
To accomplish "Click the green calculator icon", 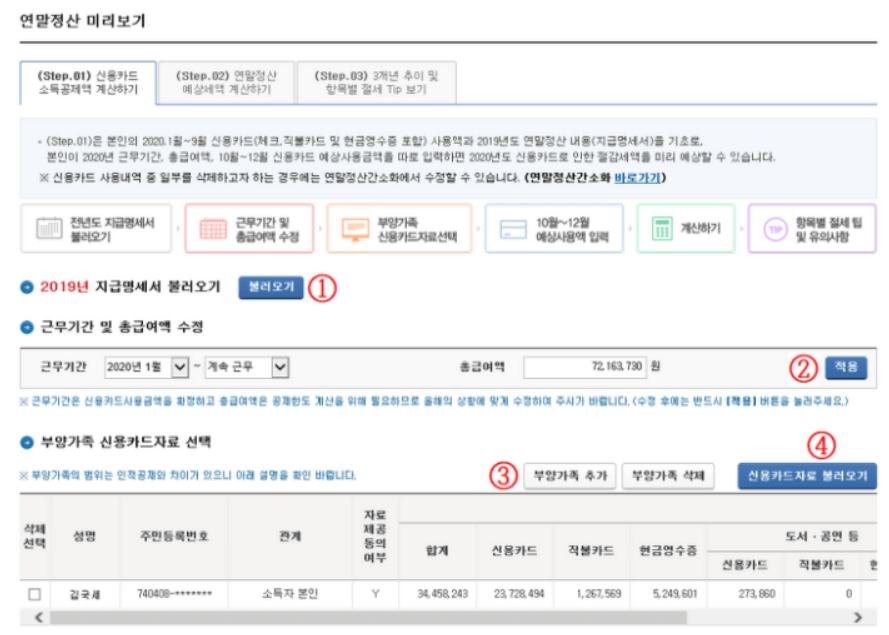I will pos(662,228).
